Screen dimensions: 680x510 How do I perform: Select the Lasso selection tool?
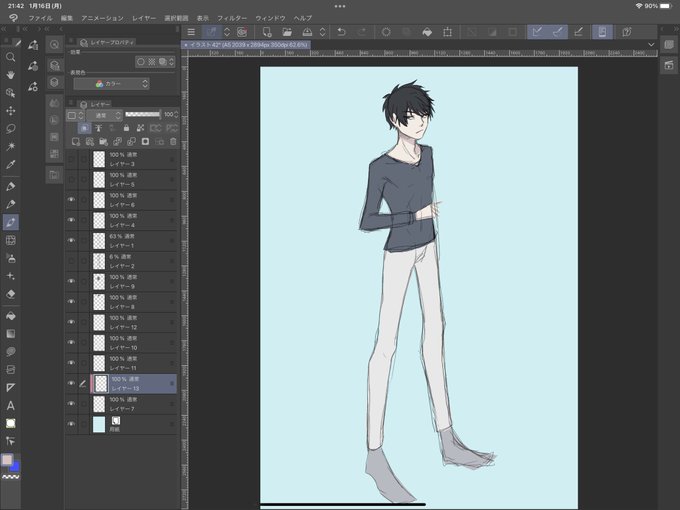coord(10,129)
